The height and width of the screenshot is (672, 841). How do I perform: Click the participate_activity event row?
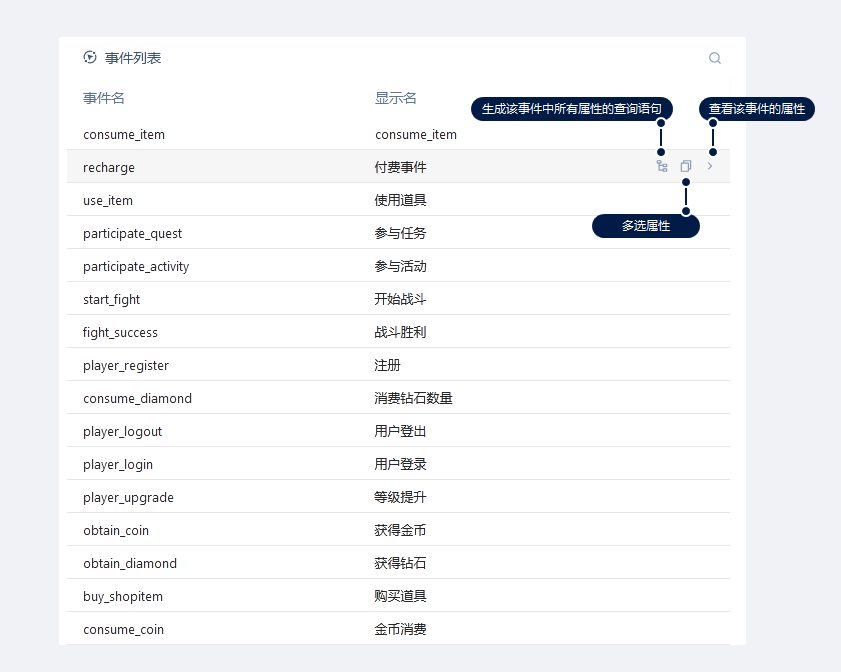click(136, 267)
